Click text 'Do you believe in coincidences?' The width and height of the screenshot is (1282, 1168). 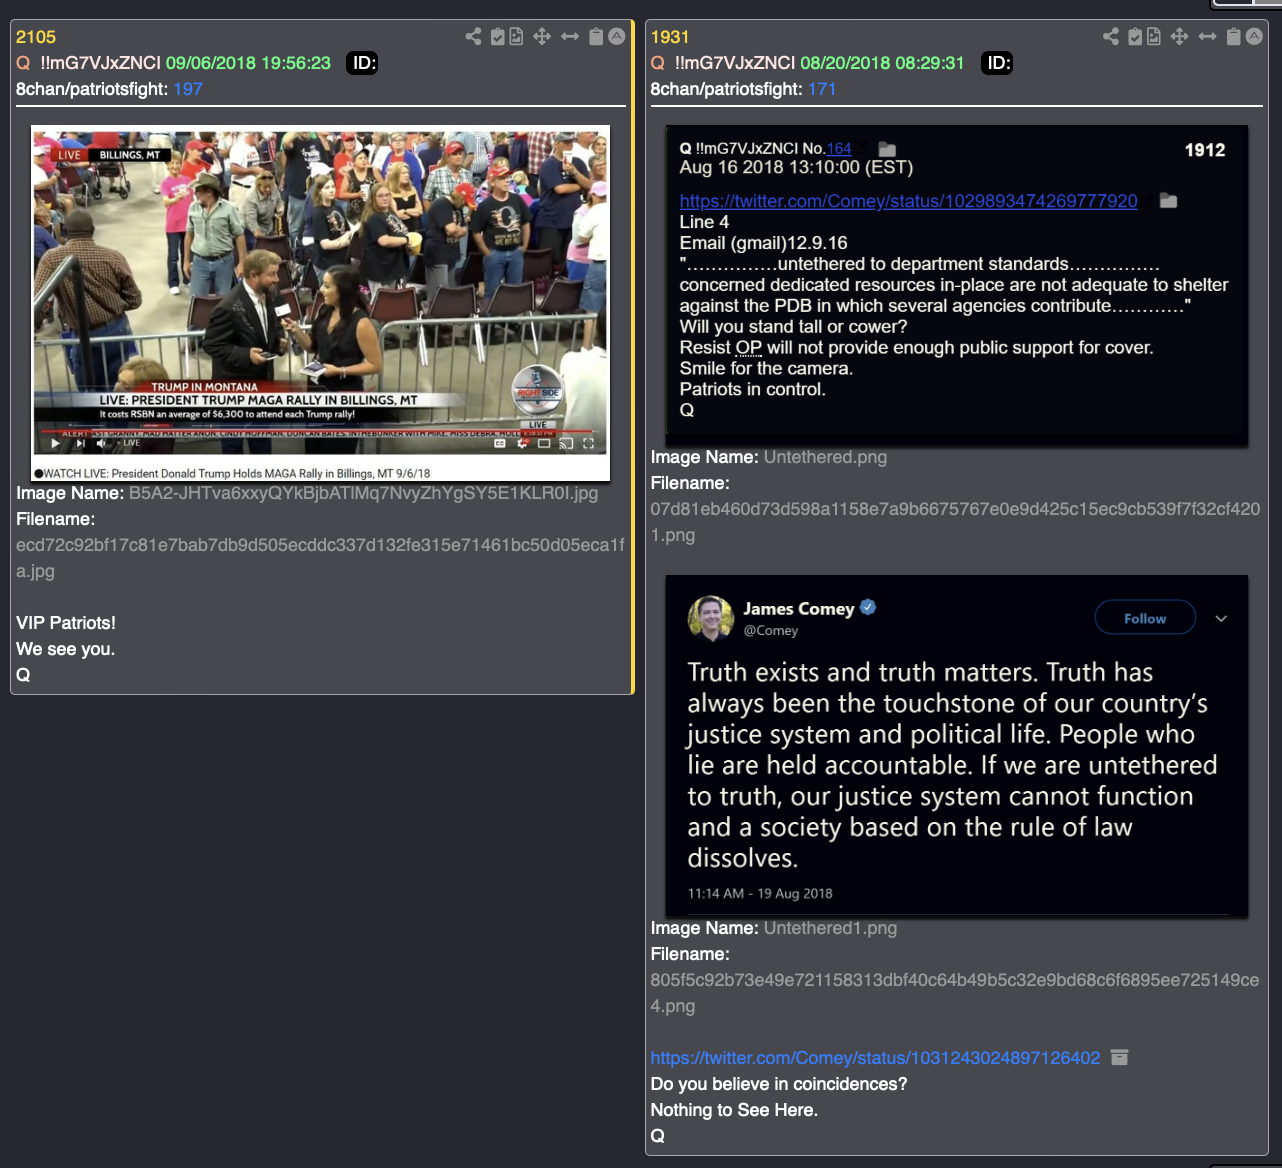(779, 1084)
